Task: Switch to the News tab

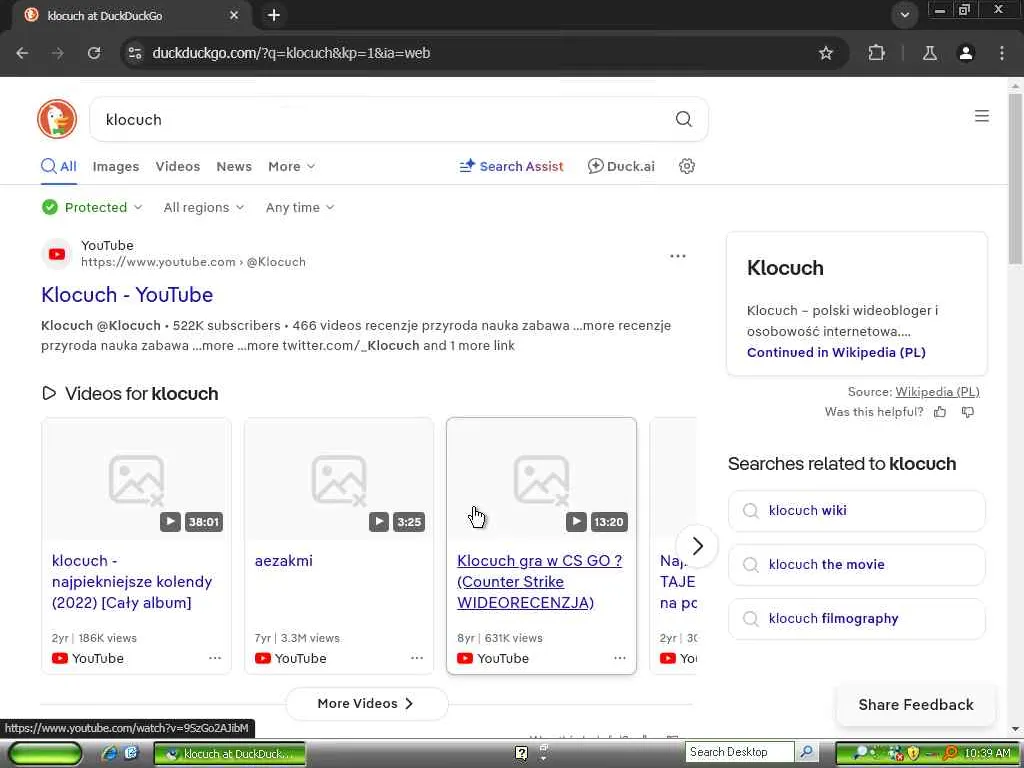Action: 234,167
